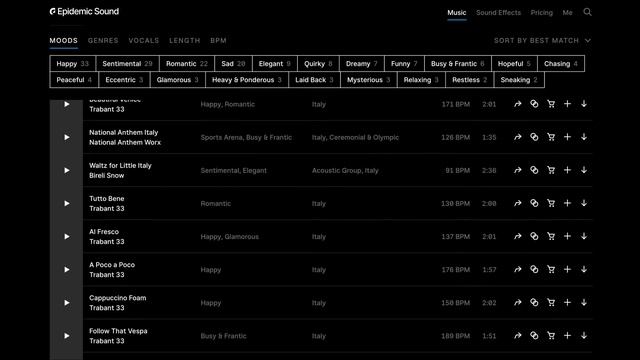Share the Cappuccino Foam track
Screen dimensions: 640x360
[518, 302]
